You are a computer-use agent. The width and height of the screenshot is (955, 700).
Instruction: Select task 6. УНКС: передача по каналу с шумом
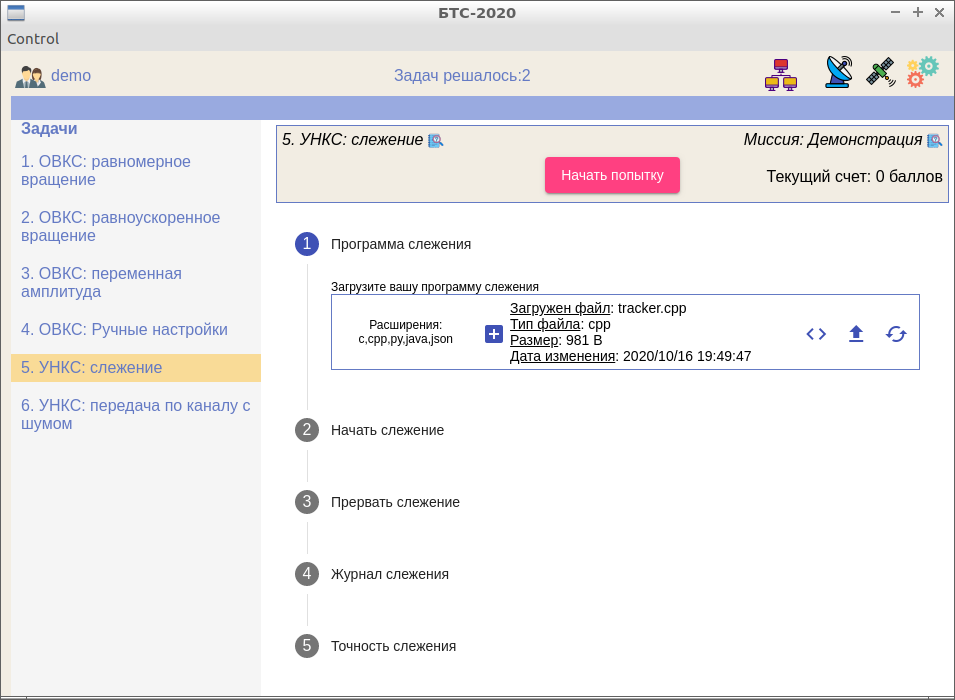pyautogui.click(x=135, y=414)
